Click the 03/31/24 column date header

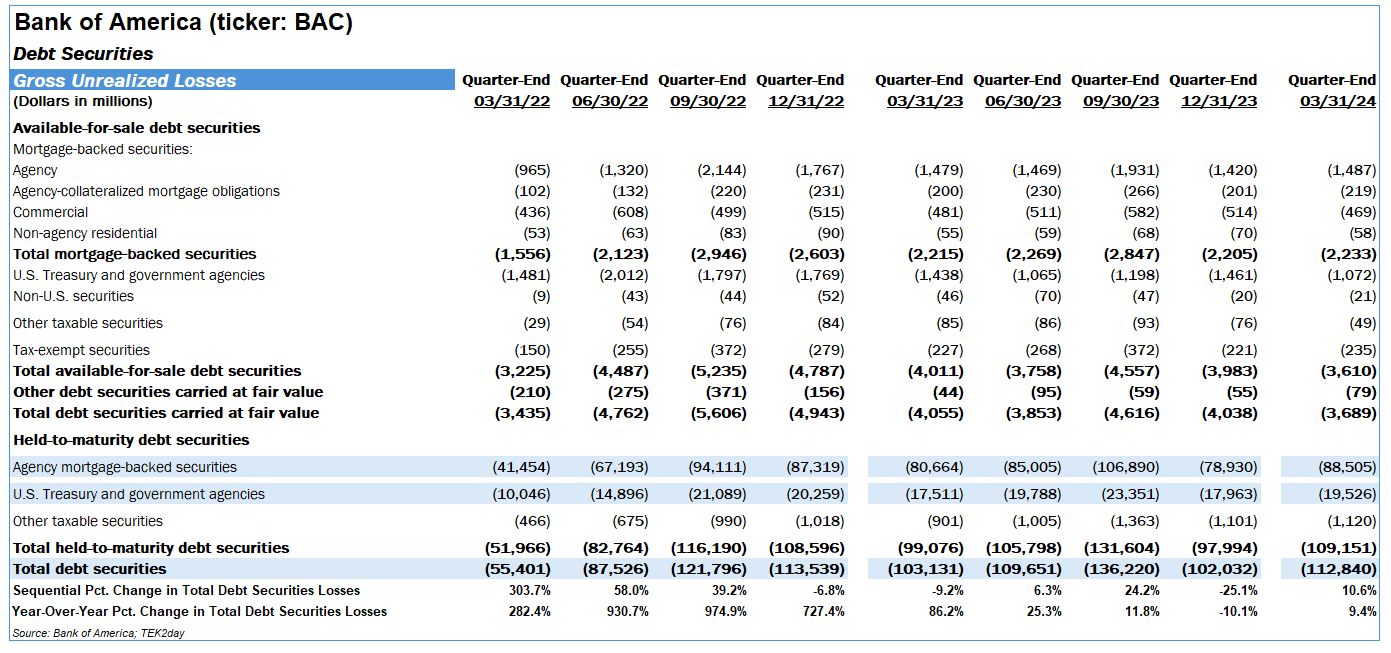[x=1338, y=101]
